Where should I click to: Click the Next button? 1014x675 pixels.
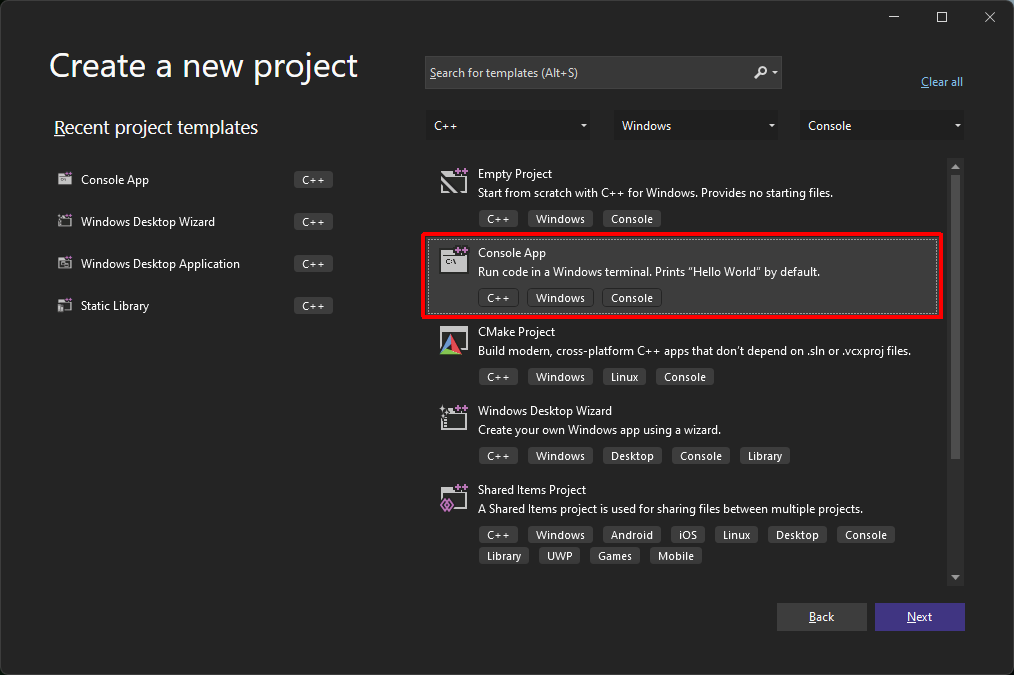tap(920, 617)
